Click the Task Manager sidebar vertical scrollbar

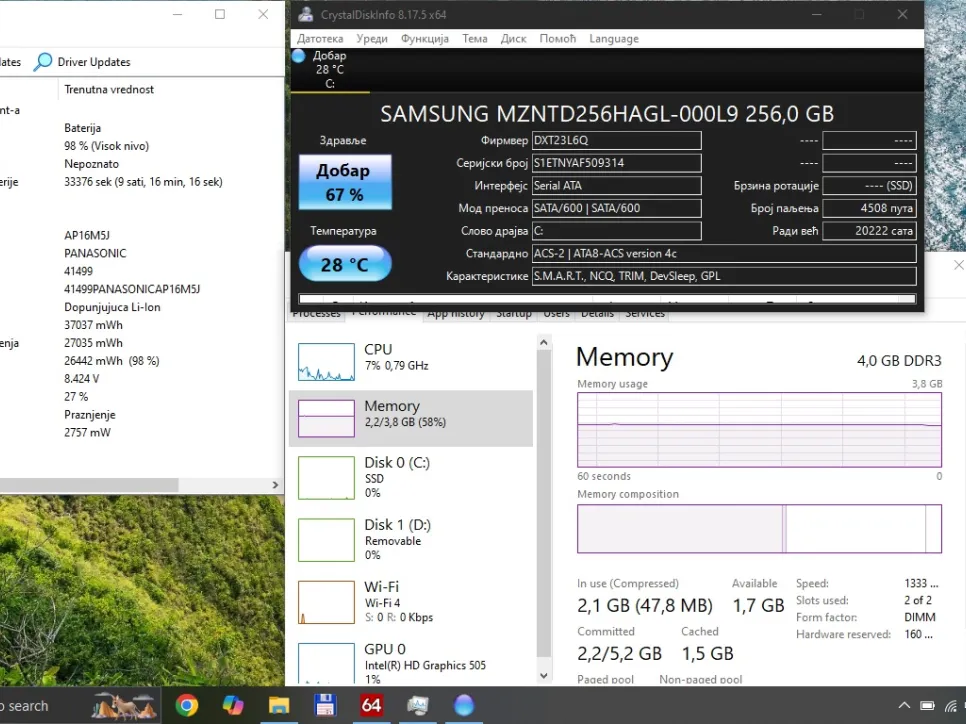pos(543,505)
